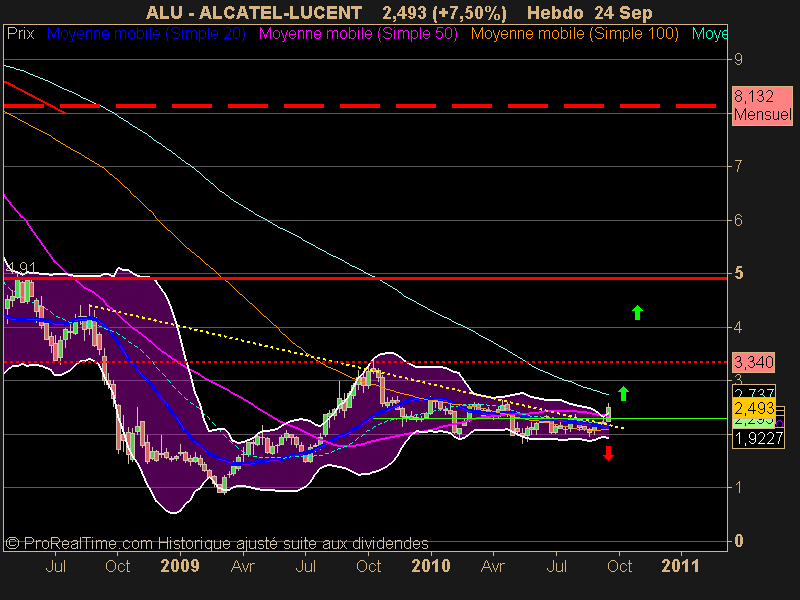Select Moyenne mobile (Simple 50) legend entry
Image resolution: width=800 pixels, height=600 pixels.
pyautogui.click(x=358, y=34)
